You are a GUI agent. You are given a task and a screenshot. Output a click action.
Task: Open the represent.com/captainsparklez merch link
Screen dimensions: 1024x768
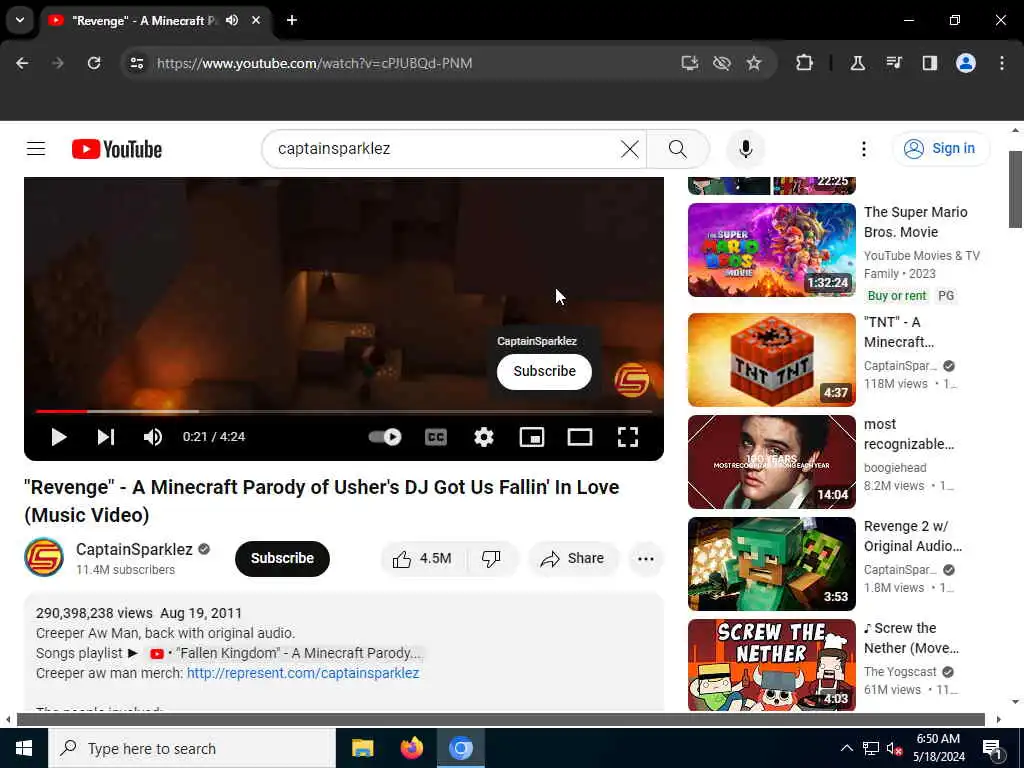coord(303,673)
